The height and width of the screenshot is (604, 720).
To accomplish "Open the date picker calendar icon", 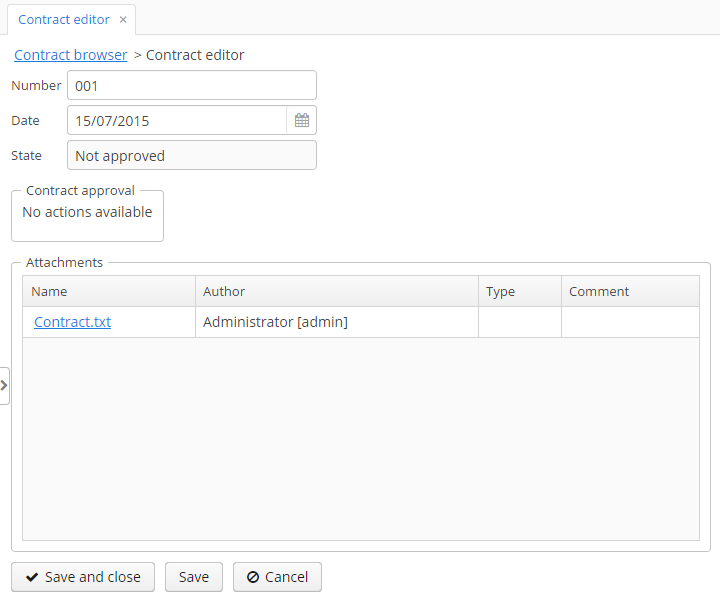I will [302, 121].
